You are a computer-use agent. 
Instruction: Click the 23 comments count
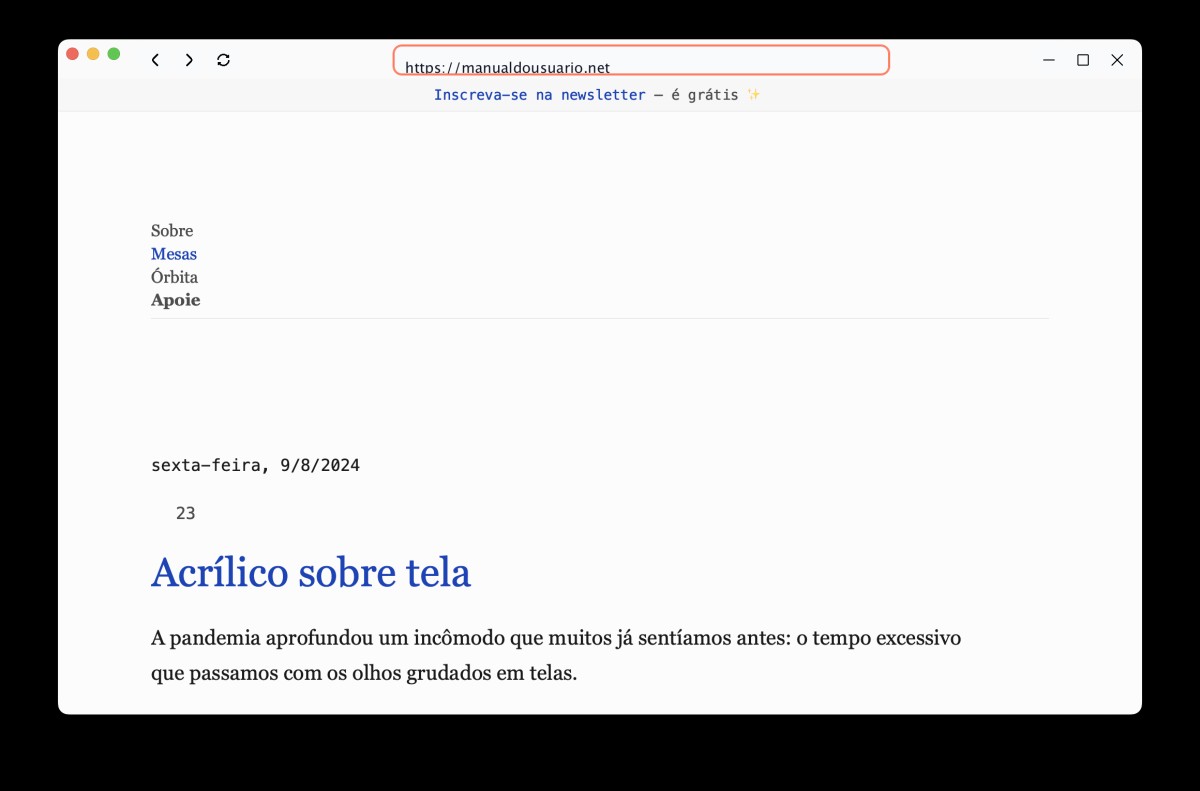click(185, 513)
